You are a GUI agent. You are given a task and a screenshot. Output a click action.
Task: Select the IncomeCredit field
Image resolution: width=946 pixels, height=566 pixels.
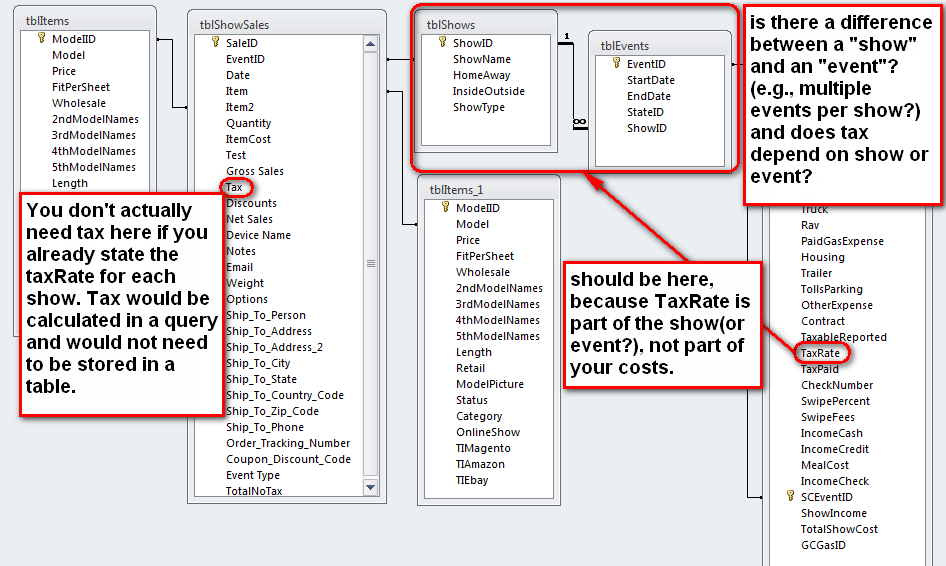(x=834, y=449)
